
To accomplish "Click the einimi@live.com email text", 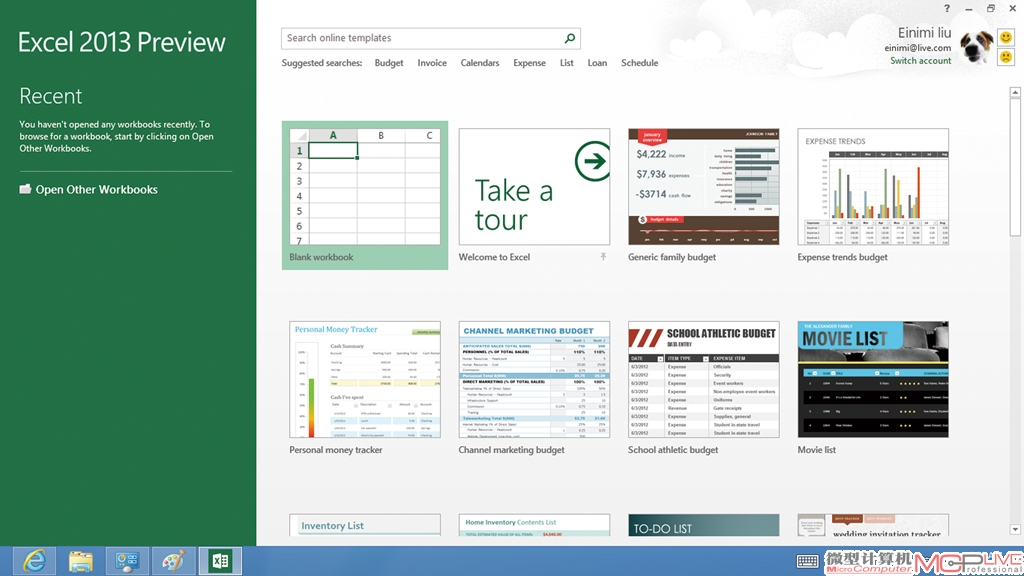I will (918, 48).
